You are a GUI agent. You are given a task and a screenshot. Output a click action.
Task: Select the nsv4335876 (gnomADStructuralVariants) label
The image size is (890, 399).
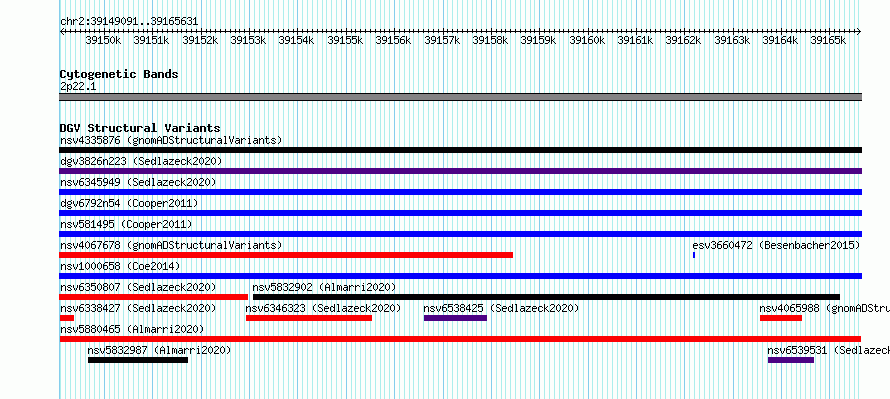coord(171,140)
